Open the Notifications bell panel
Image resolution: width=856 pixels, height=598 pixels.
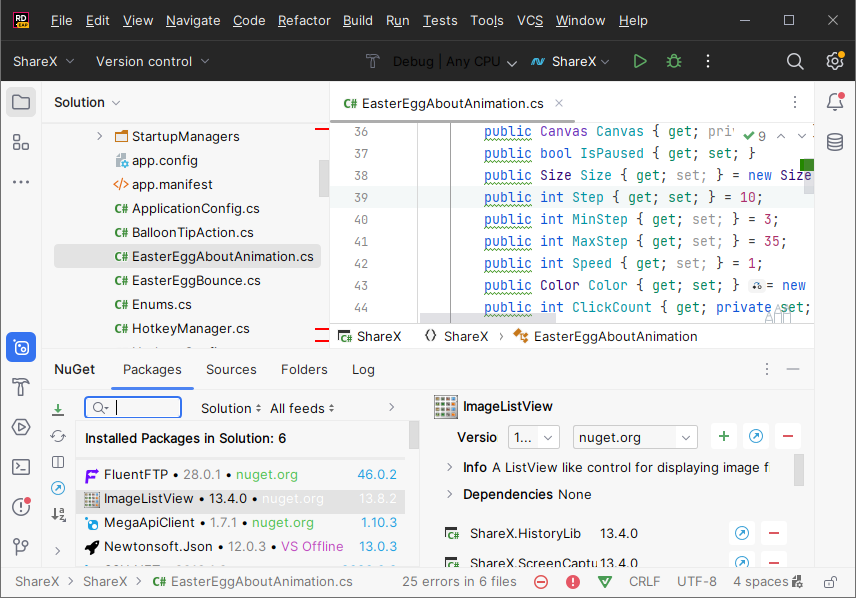pos(835,102)
